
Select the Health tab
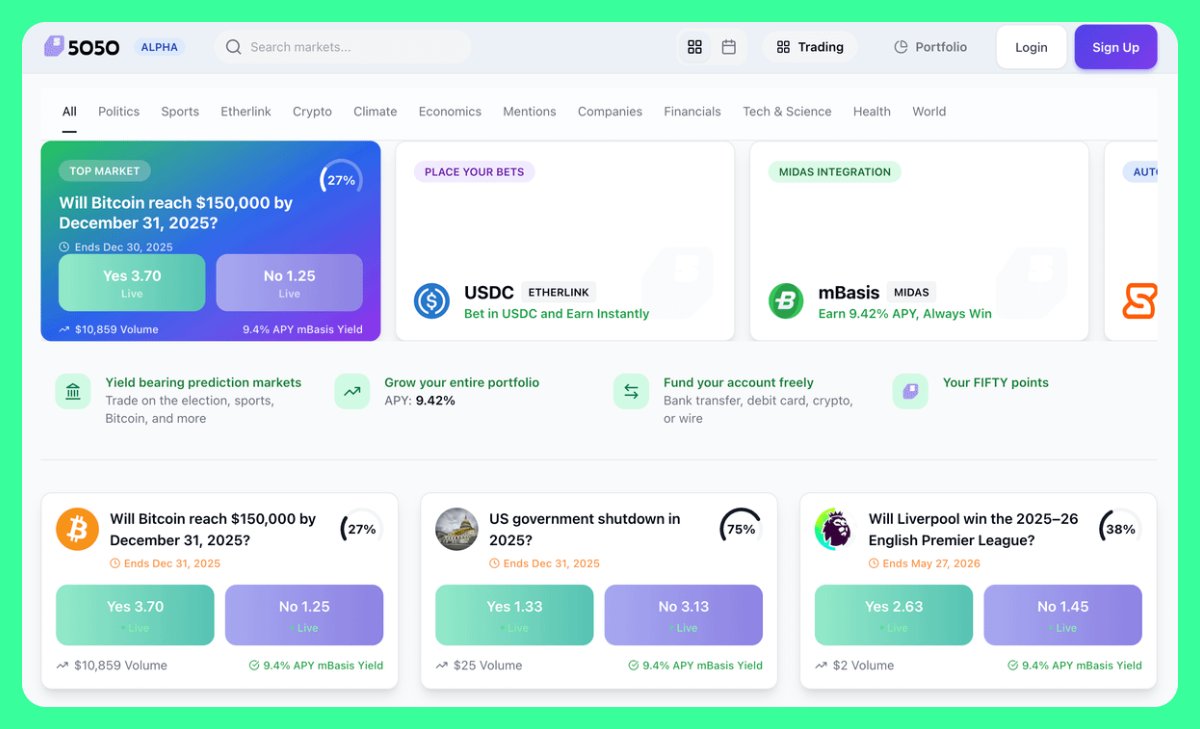click(872, 112)
